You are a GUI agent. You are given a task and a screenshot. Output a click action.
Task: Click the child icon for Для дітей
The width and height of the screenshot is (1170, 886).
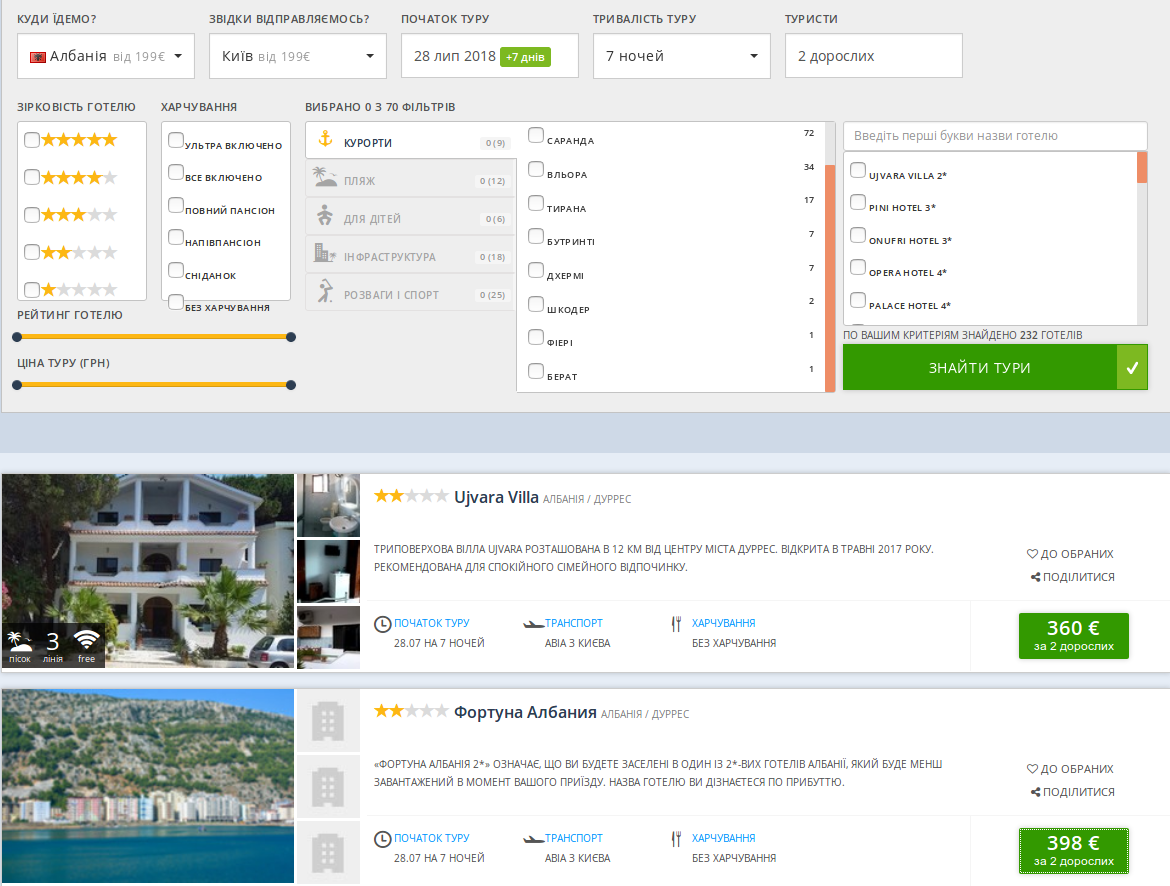(324, 217)
